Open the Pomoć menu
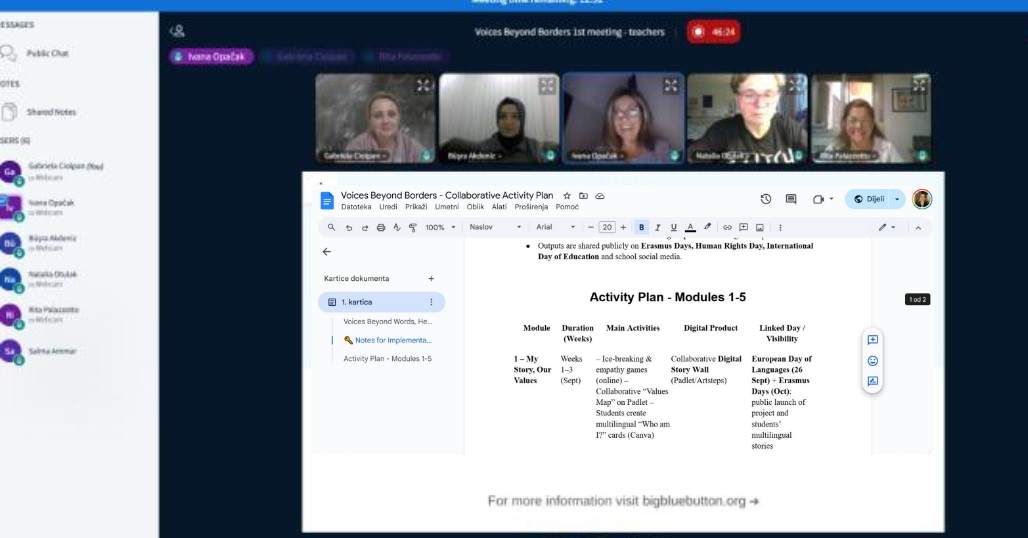The height and width of the screenshot is (538, 1028). [x=567, y=207]
